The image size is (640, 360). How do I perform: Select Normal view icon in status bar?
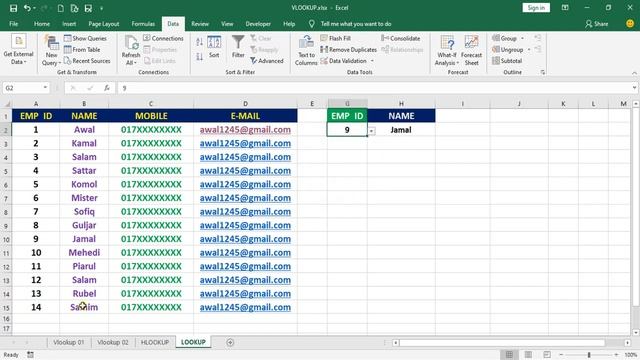pyautogui.click(x=509, y=355)
